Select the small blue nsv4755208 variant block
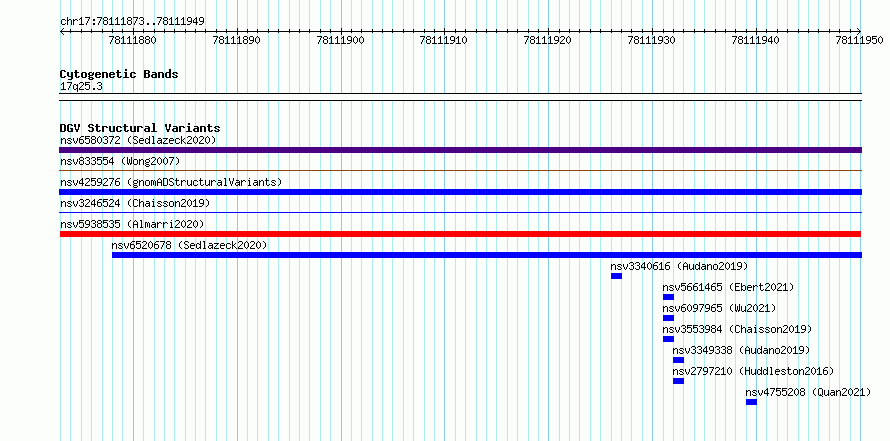 click(752, 402)
